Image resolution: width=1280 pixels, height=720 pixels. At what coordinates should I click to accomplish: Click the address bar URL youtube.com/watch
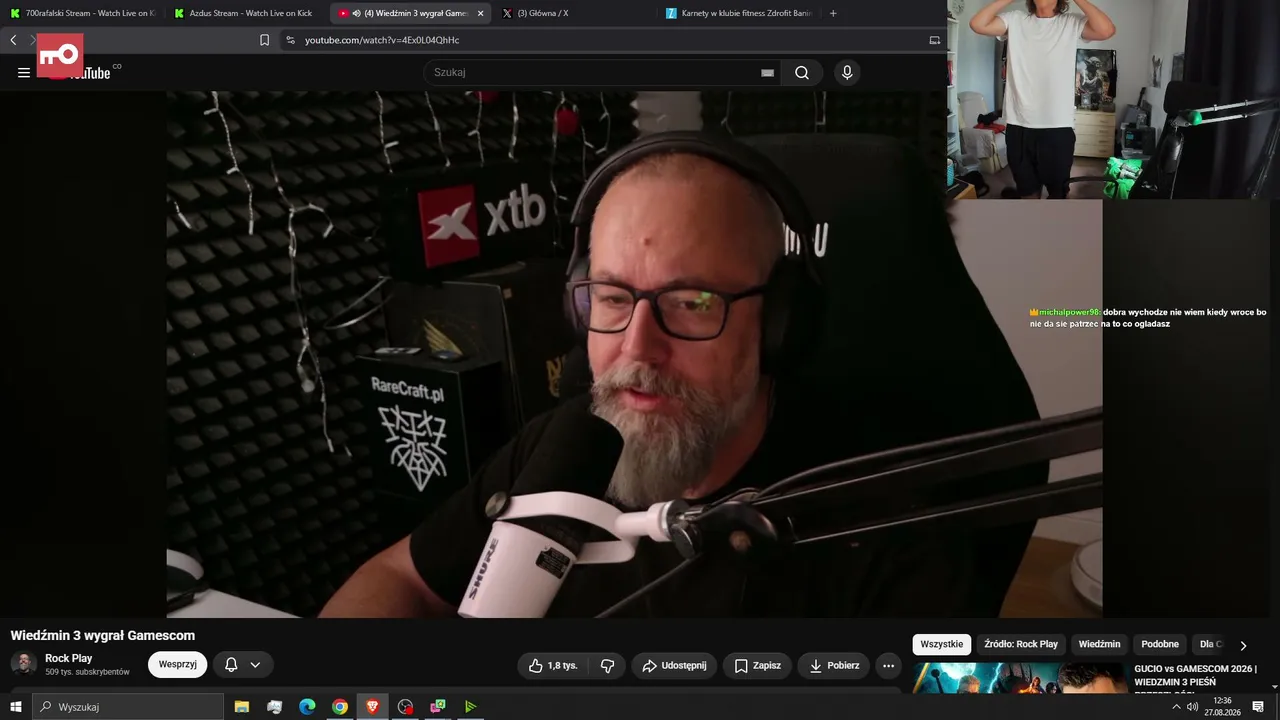[x=382, y=40]
